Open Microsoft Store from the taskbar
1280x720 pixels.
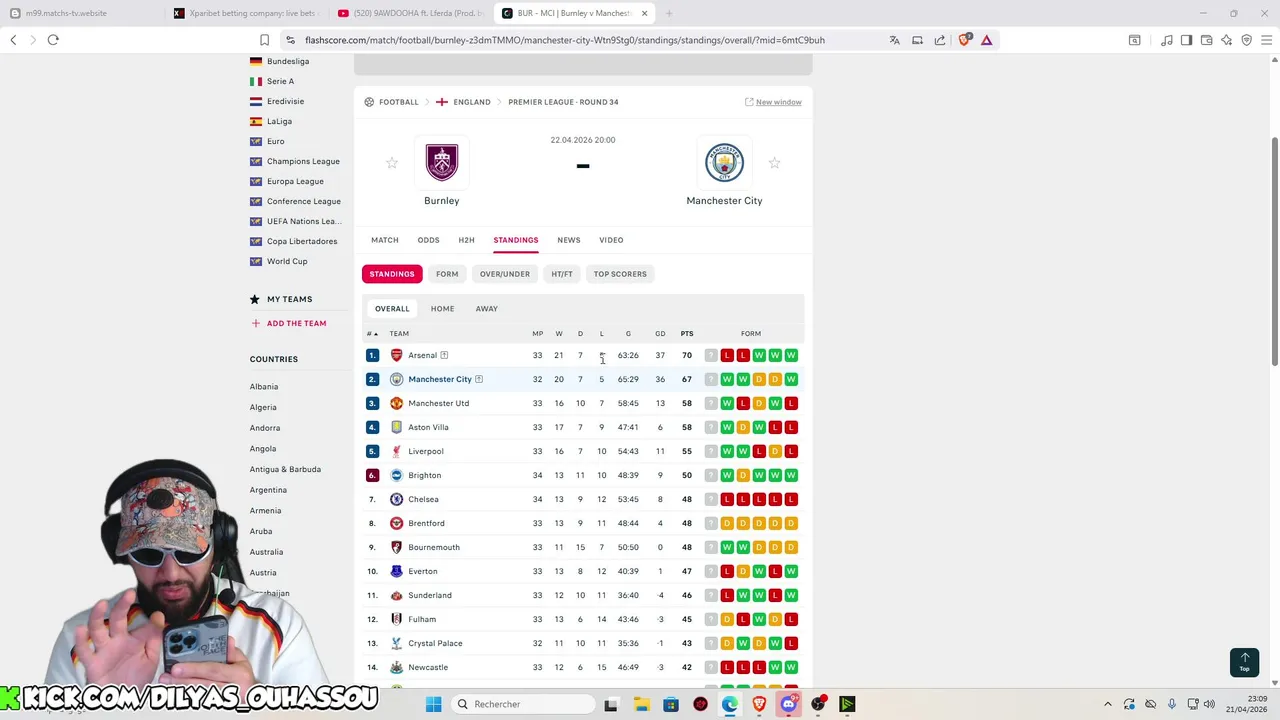671,704
